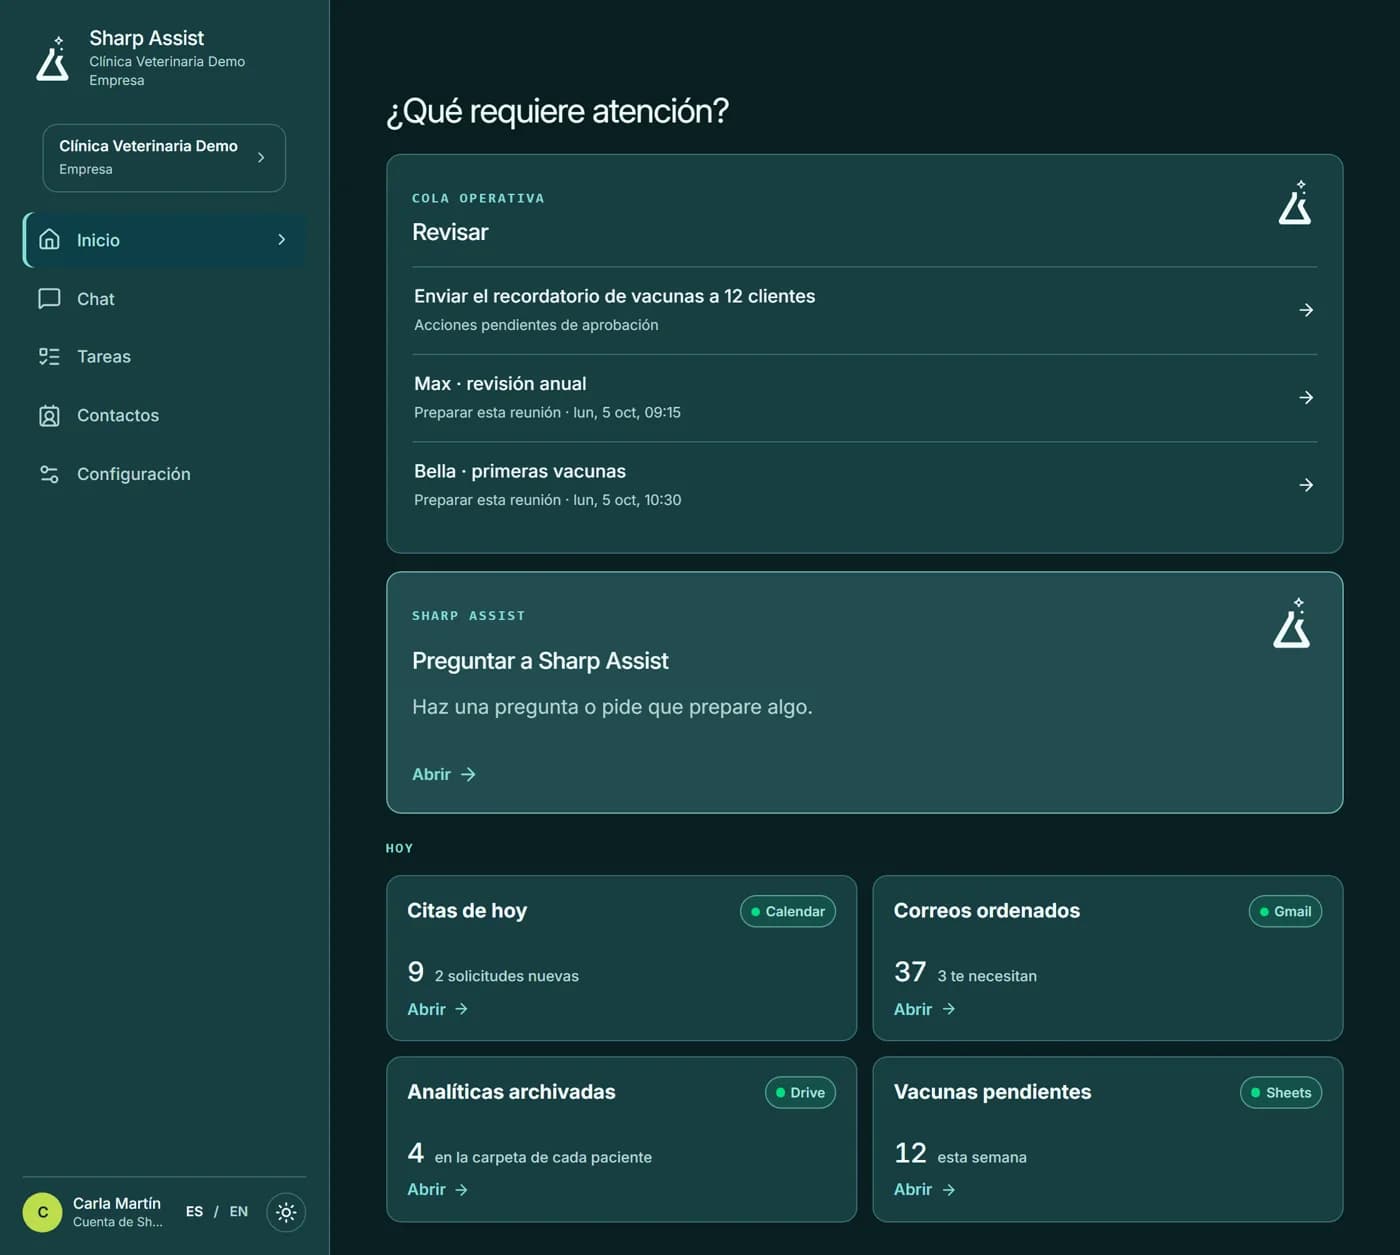Click the flask icon in Cola Operativa card
Screen dimensions: 1400x1255
click(1295, 203)
